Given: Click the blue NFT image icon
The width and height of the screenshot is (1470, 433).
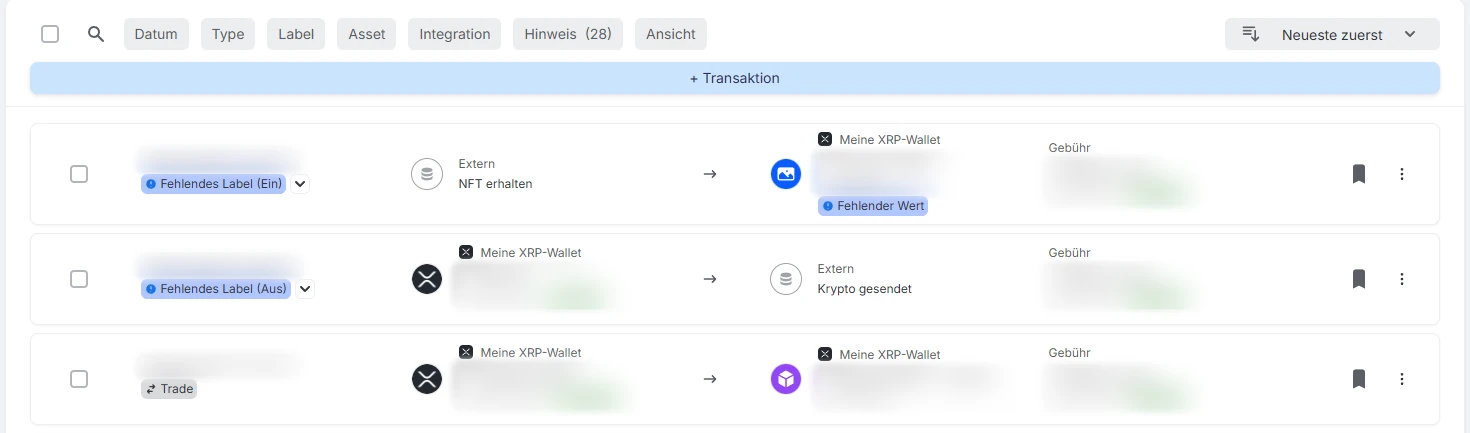Looking at the screenshot, I should pos(786,174).
